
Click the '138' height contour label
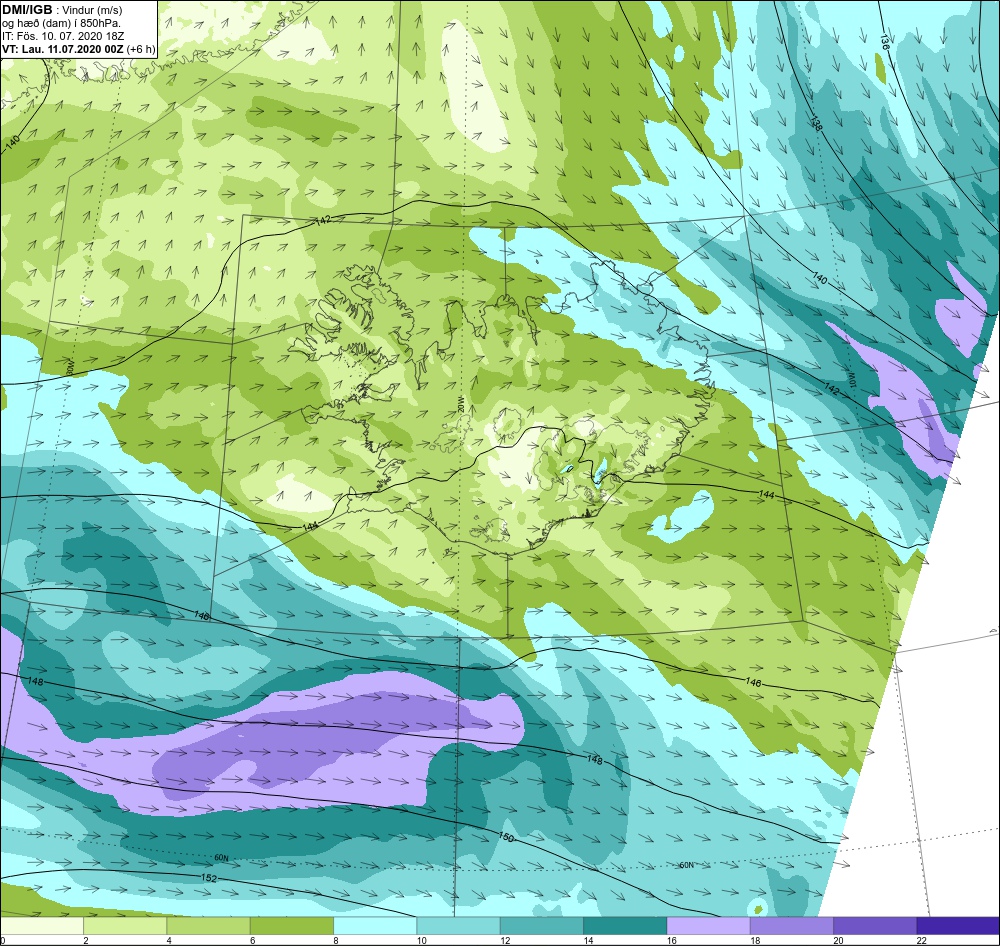(816, 122)
